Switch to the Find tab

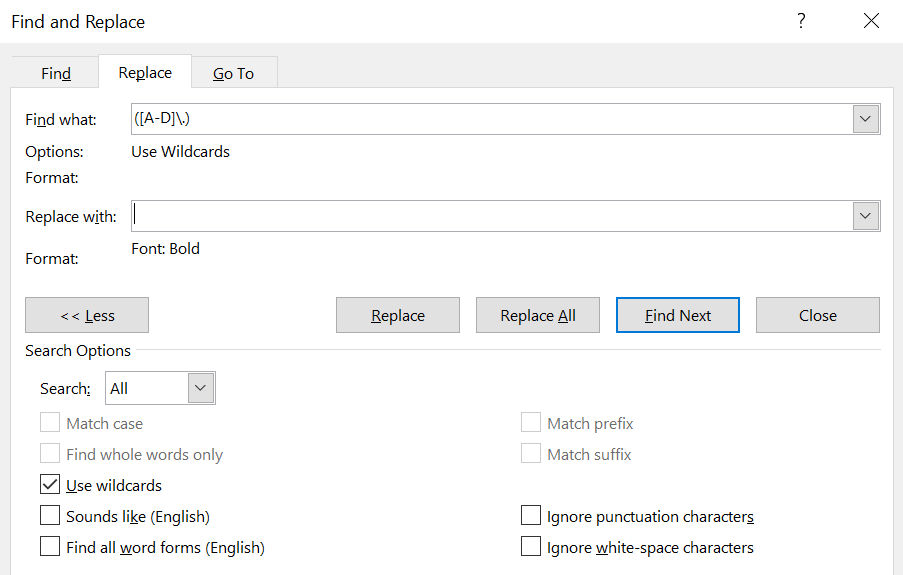click(x=56, y=73)
